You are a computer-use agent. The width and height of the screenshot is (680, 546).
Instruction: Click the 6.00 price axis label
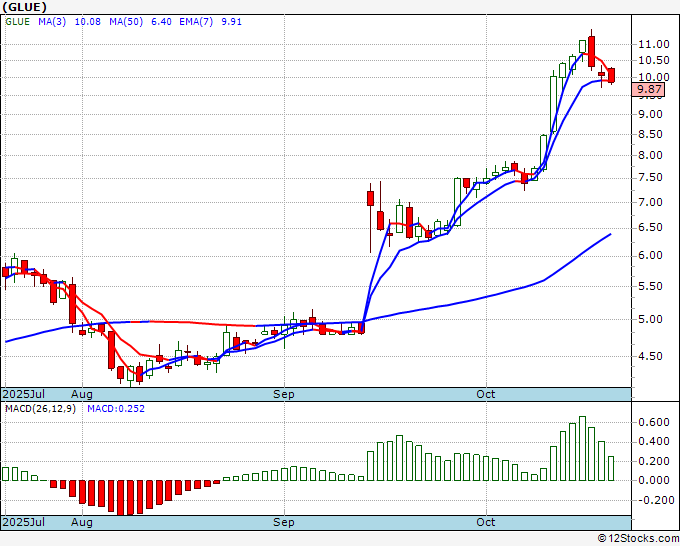click(651, 256)
